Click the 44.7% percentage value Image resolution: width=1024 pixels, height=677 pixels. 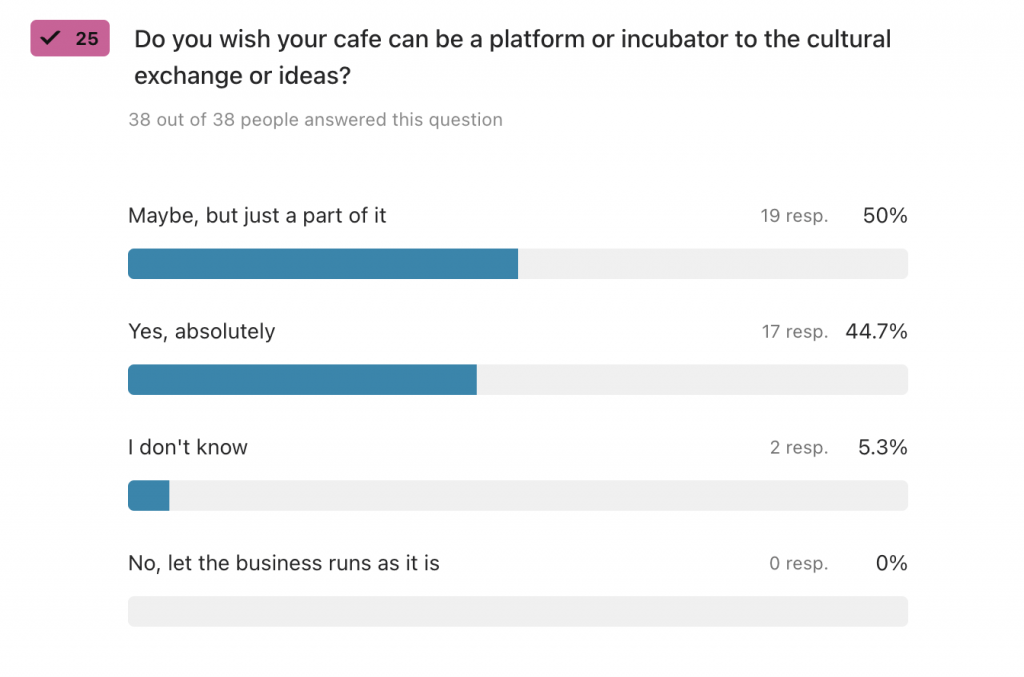(876, 332)
